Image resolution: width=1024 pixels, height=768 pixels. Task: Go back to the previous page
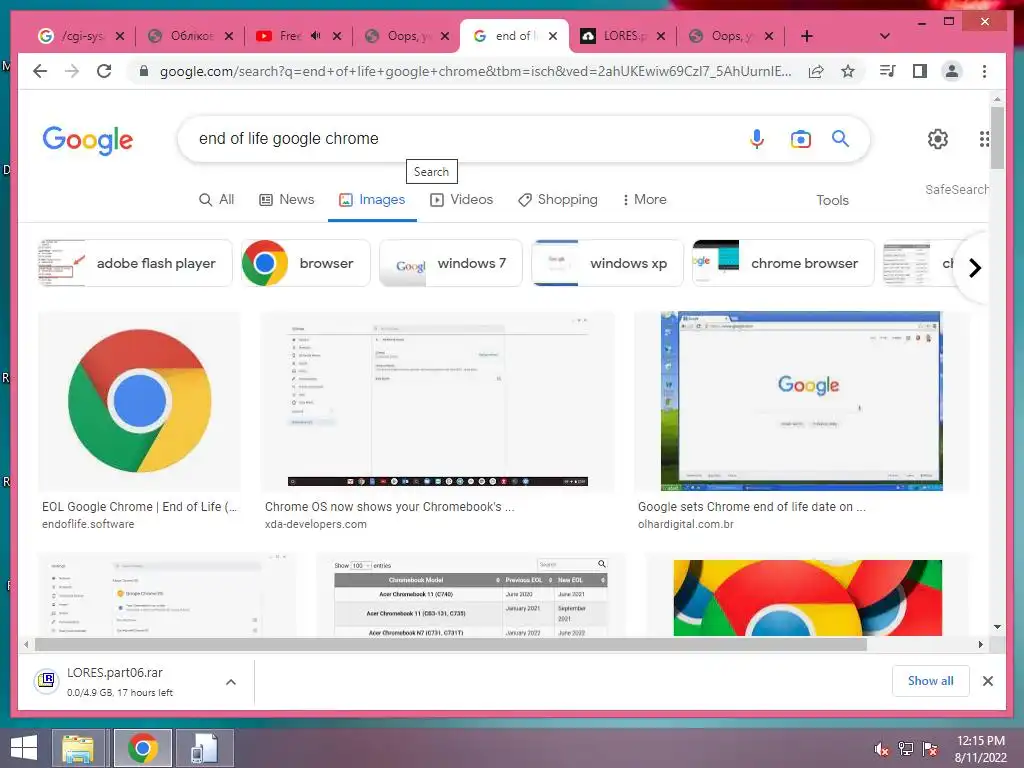point(40,71)
